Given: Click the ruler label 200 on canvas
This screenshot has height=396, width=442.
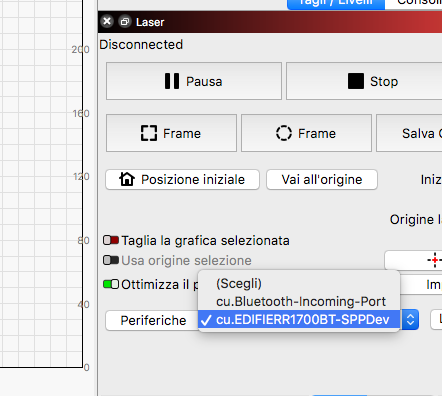Looking at the screenshot, I should point(81,50).
